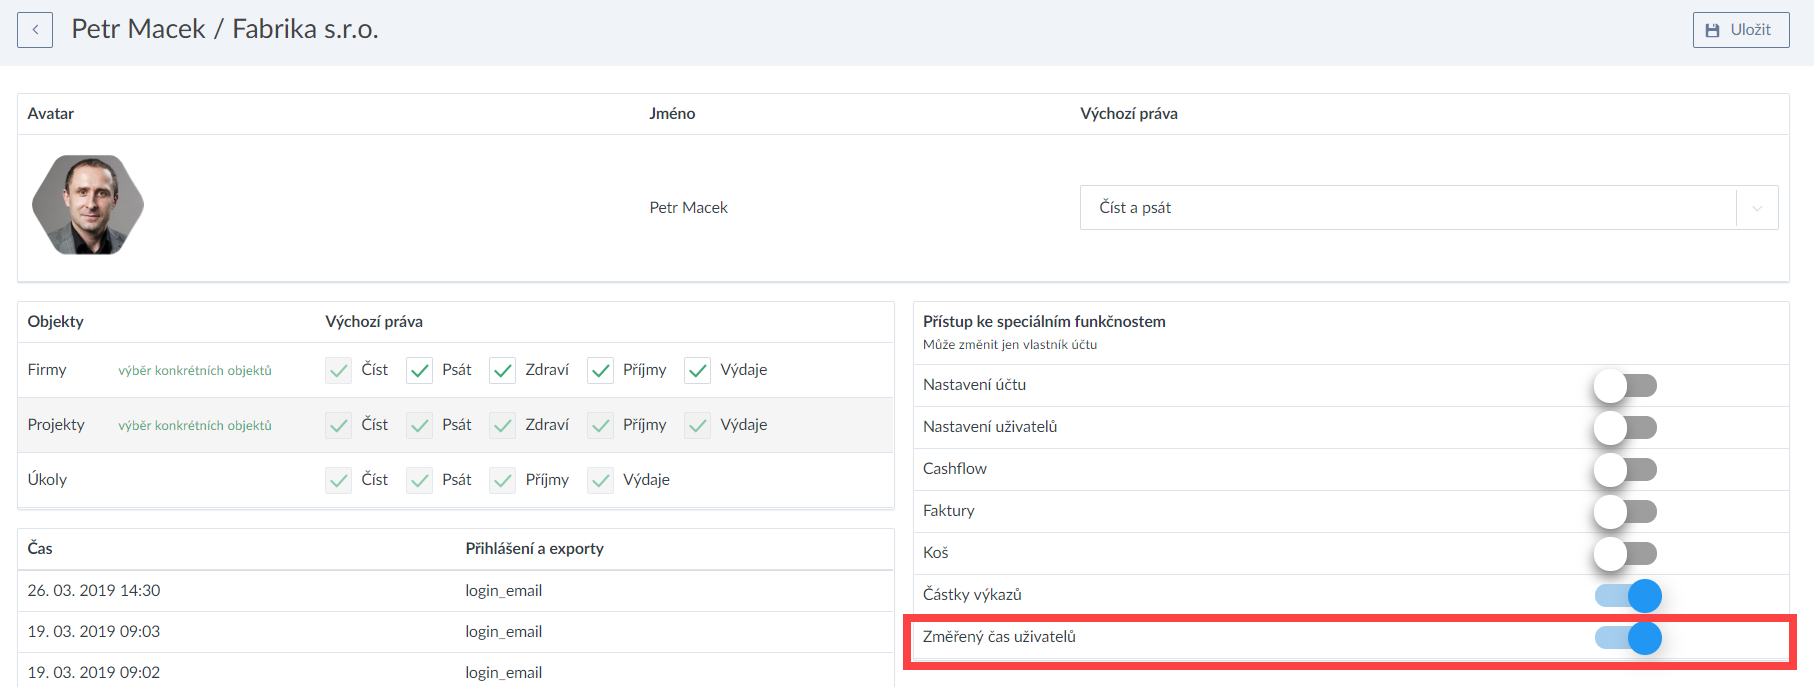The image size is (1814, 687).
Task: Expand dropdown using the chevron arrow
Action: (x=1757, y=208)
